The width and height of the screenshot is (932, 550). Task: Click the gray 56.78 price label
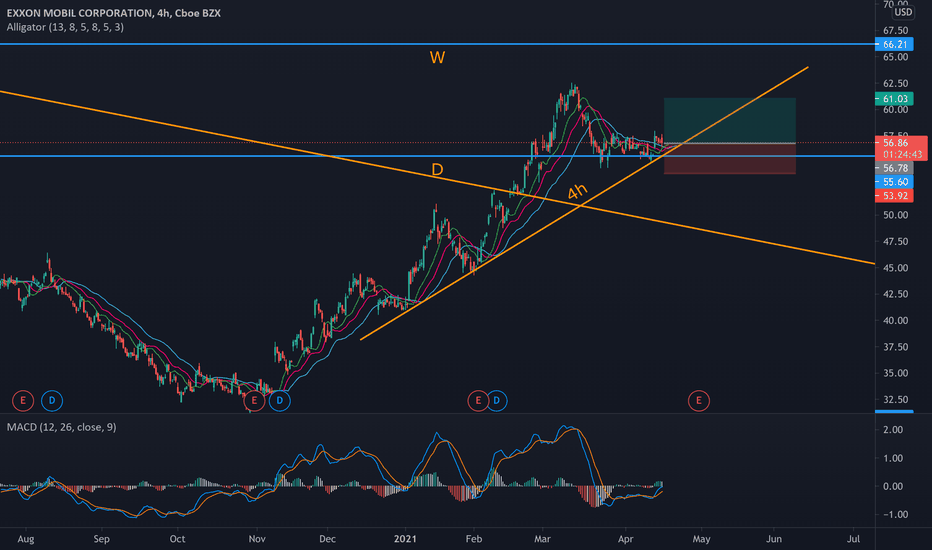click(x=894, y=168)
